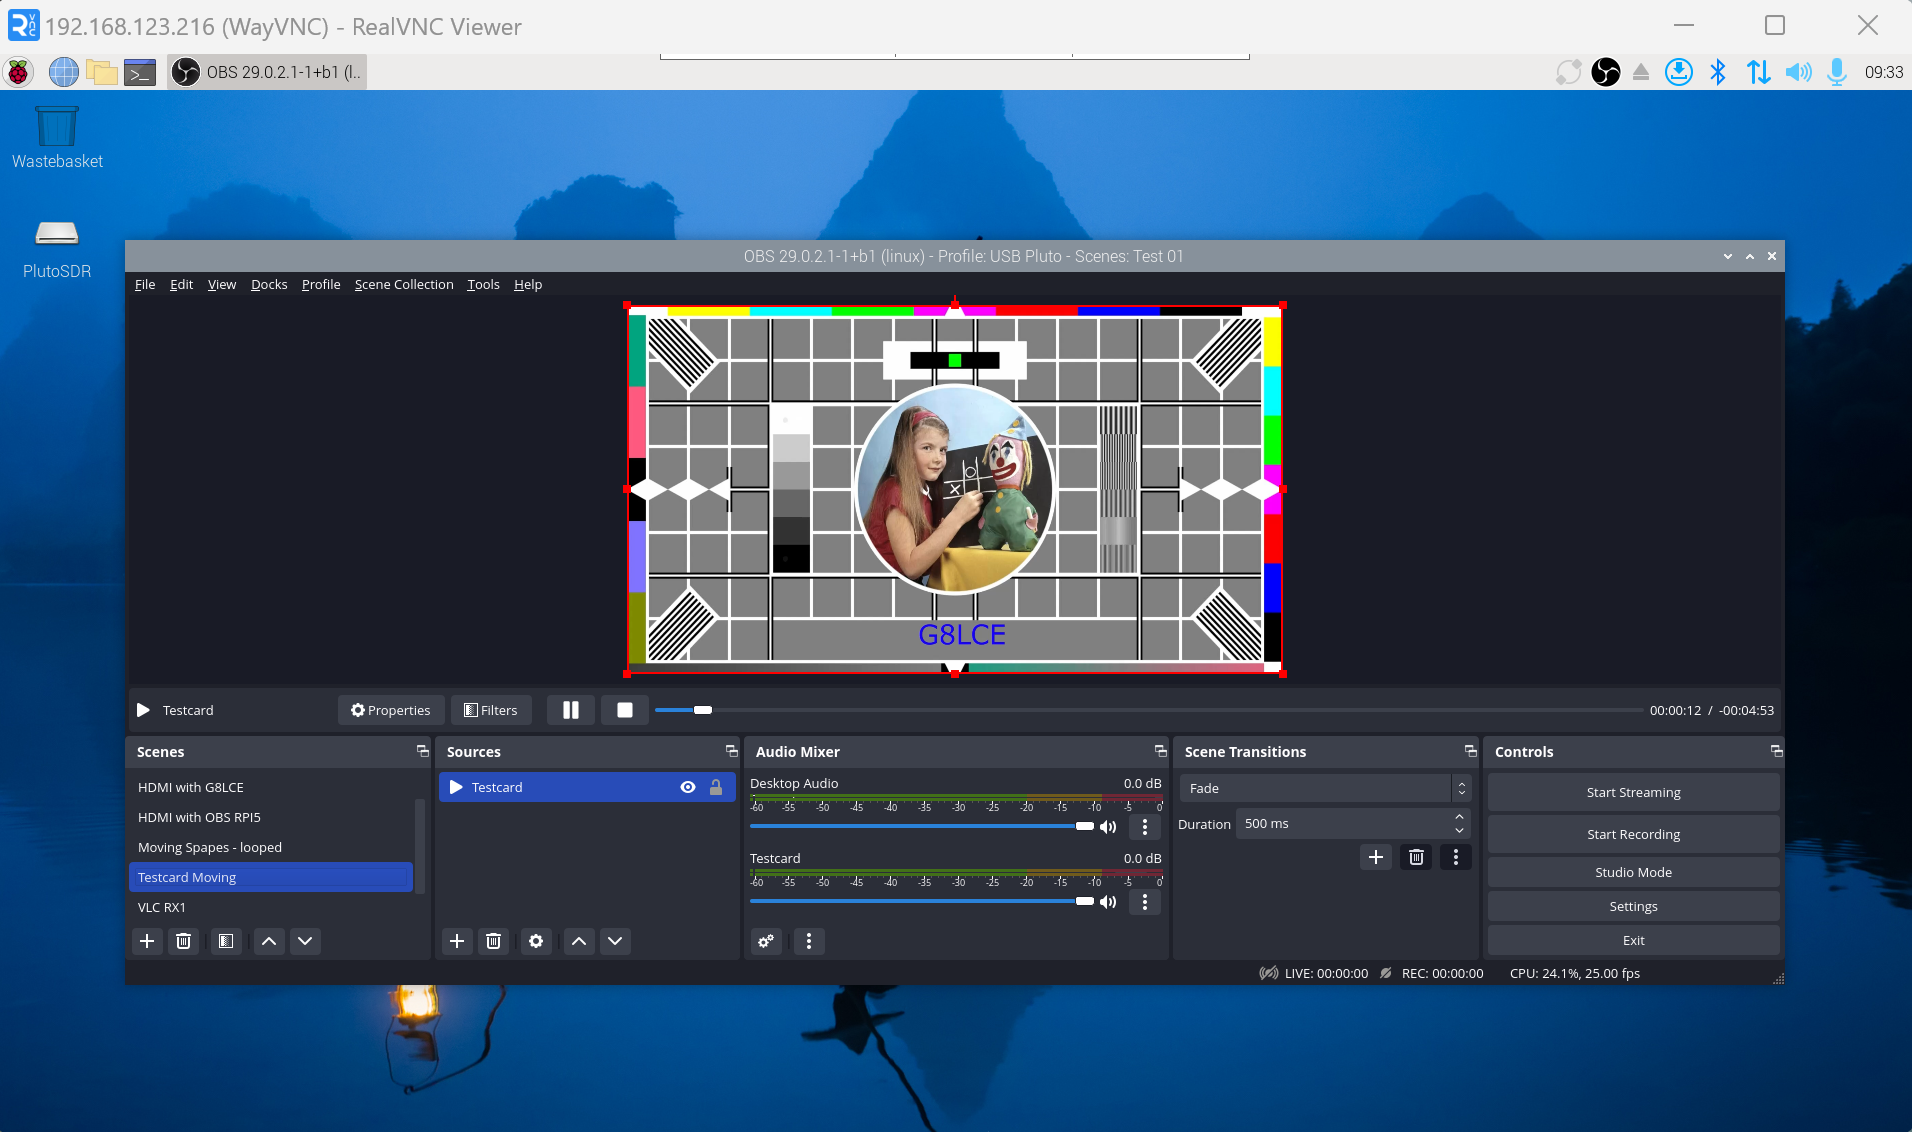1912x1132 pixels.
Task: Open the Docks menu
Action: [x=269, y=285]
